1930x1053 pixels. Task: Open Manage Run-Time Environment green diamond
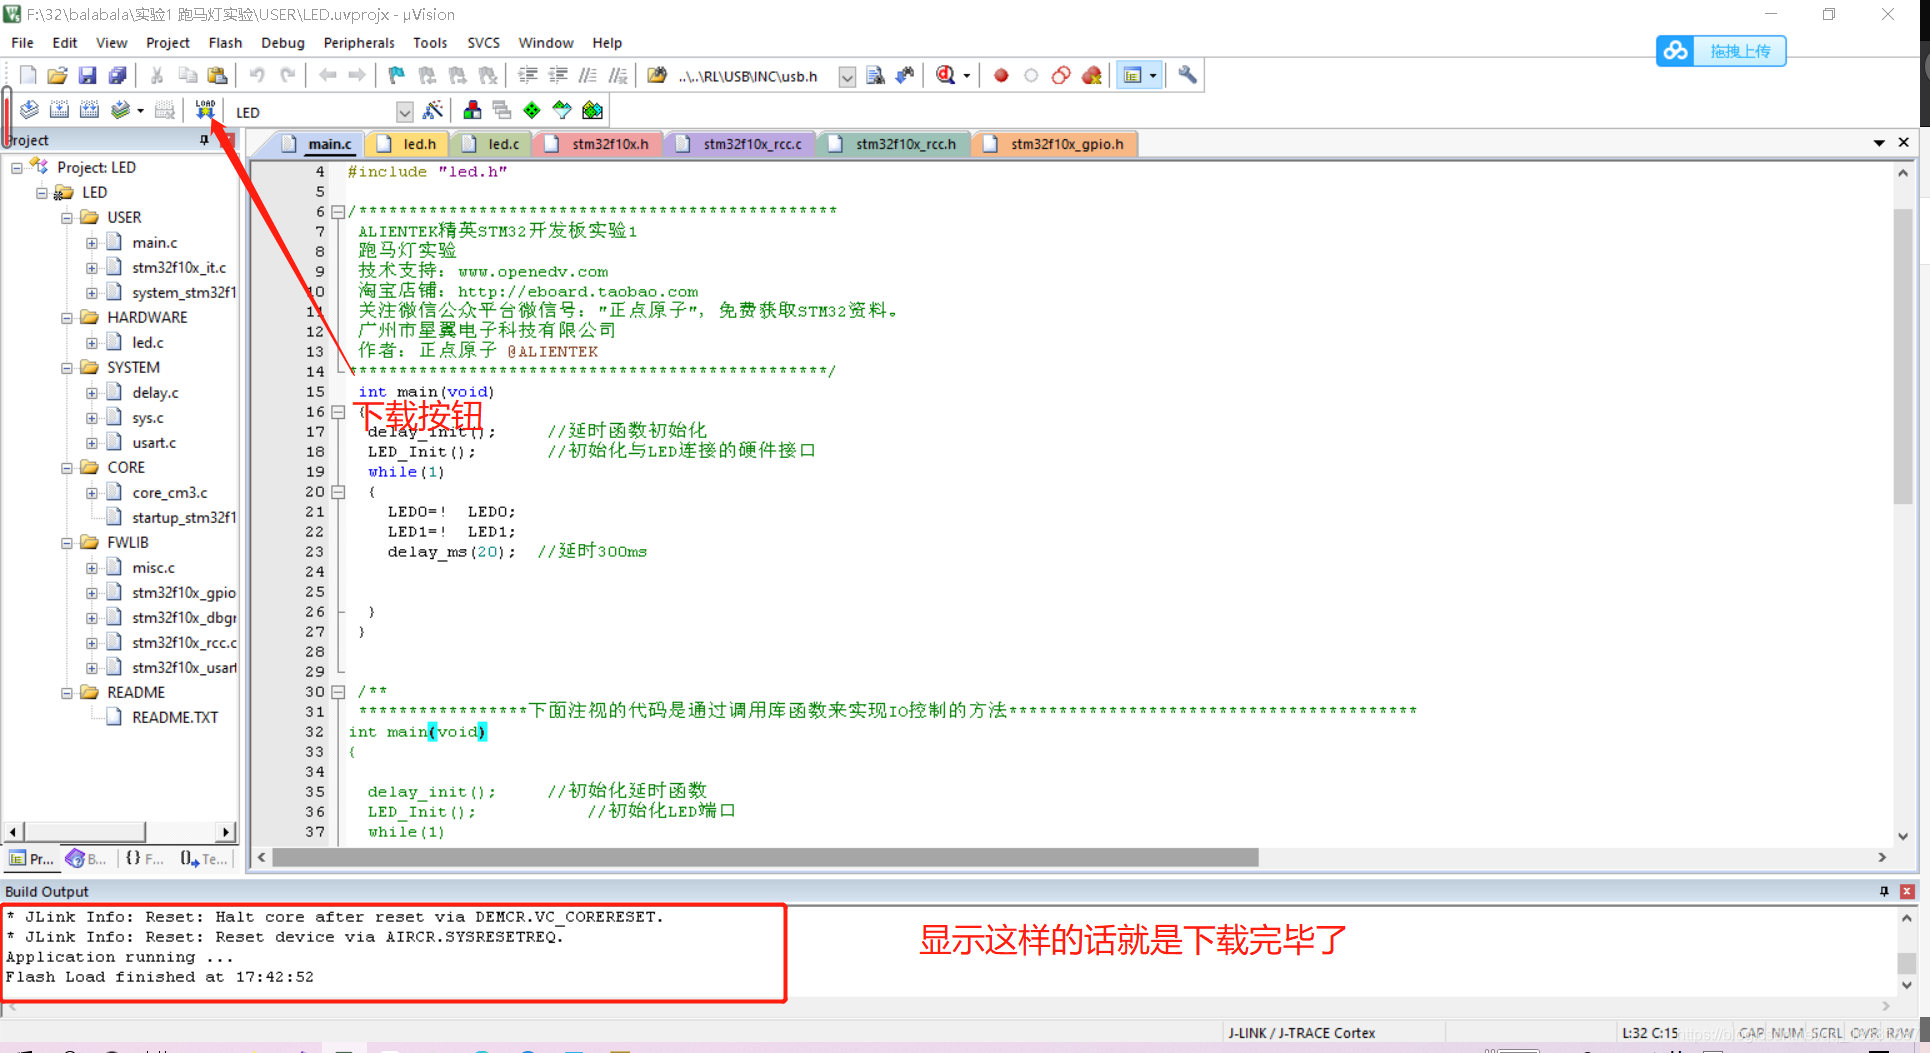pyautogui.click(x=532, y=110)
